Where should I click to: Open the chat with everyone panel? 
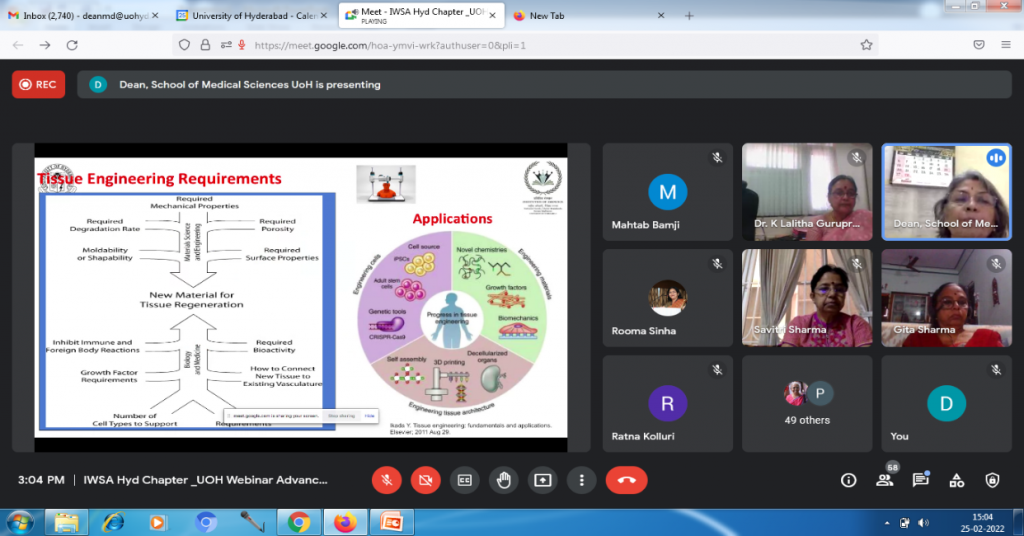pyautogui.click(x=920, y=480)
